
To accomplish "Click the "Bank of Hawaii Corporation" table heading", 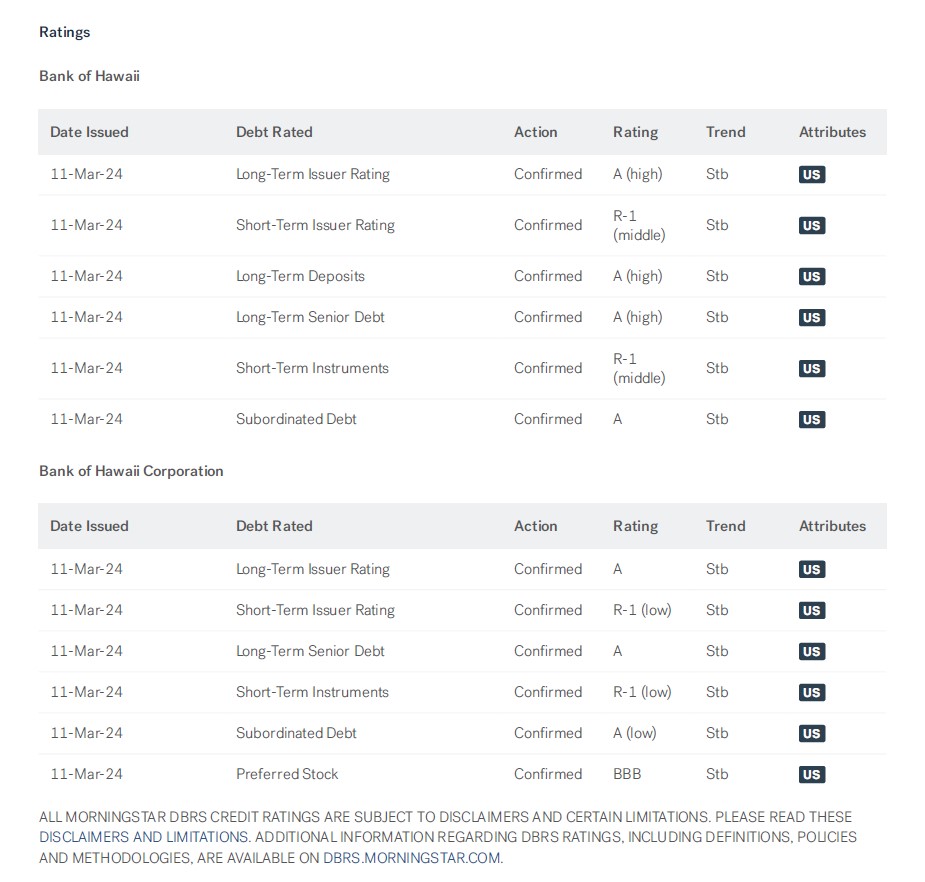I will 131,471.
